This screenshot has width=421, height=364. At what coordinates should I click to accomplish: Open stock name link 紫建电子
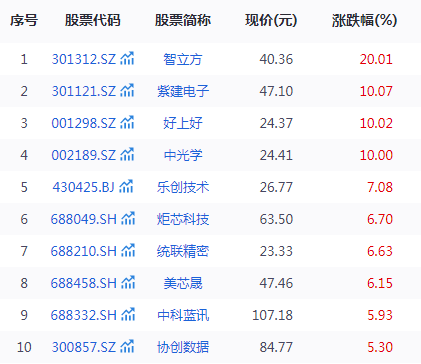[x=183, y=91]
